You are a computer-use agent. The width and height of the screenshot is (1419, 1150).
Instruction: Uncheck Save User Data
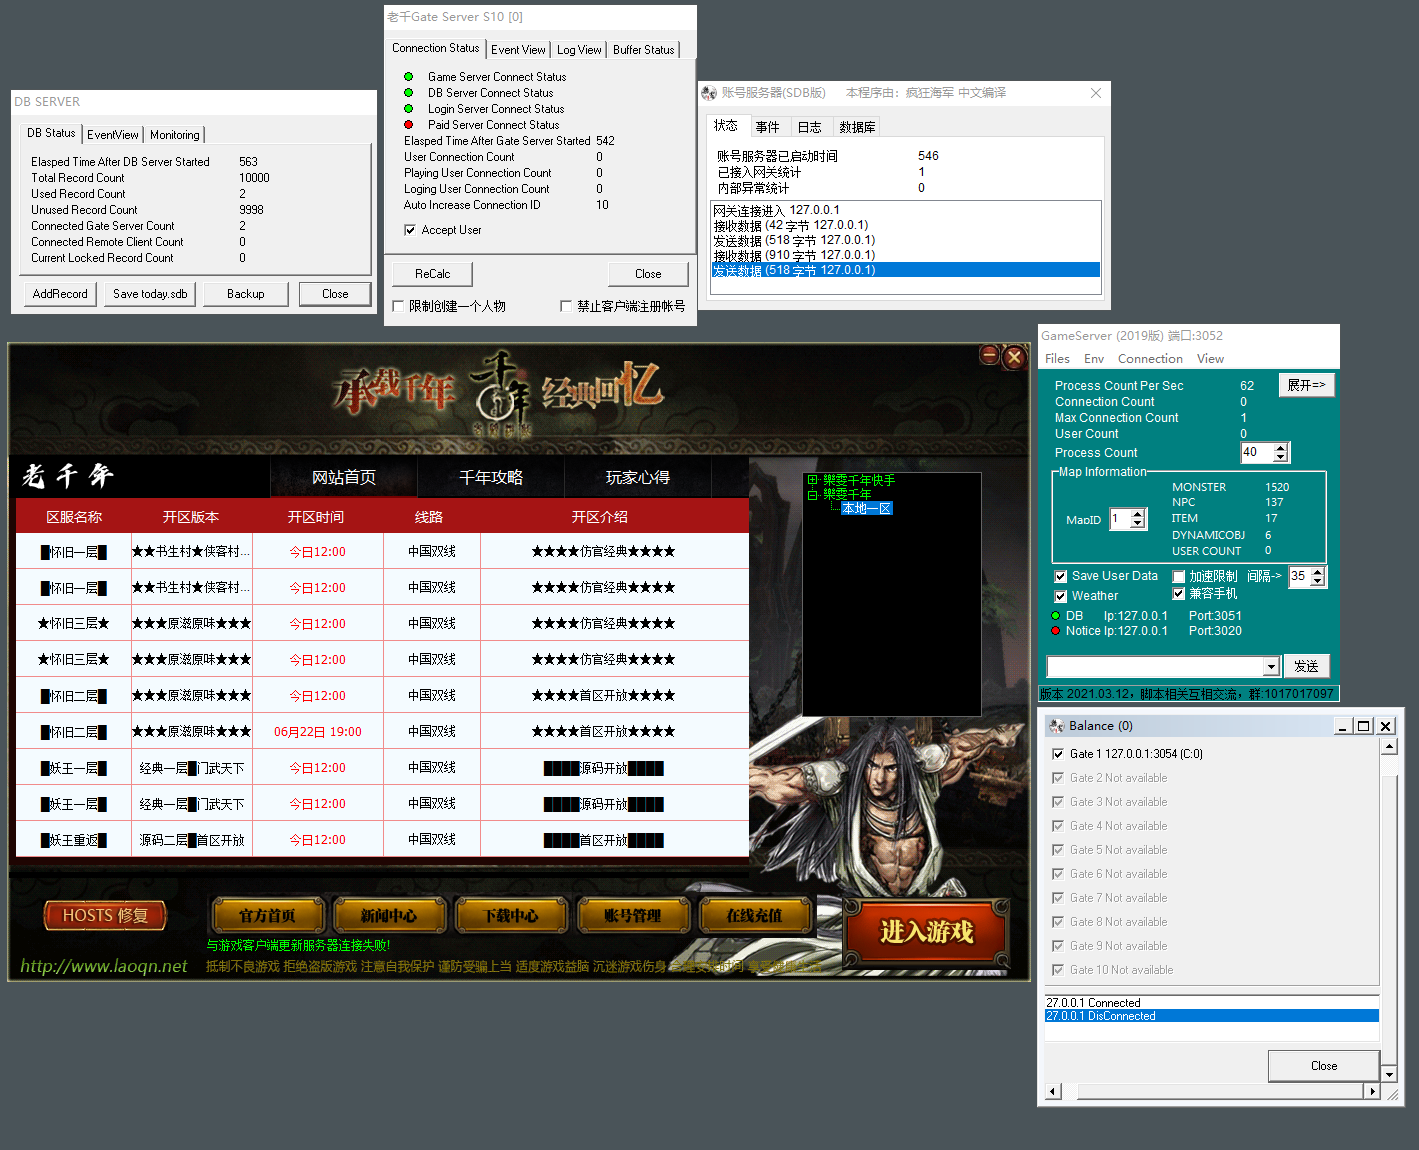point(1061,576)
